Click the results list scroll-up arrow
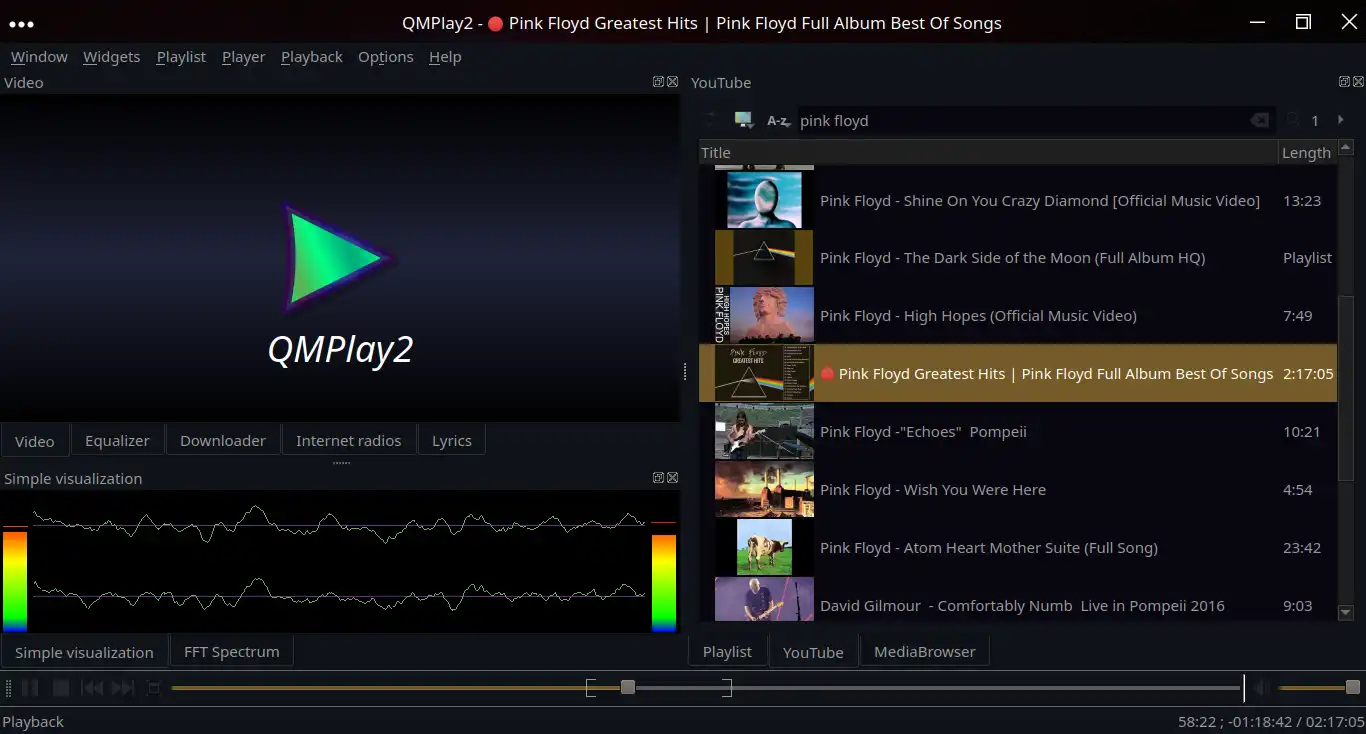This screenshot has width=1366, height=734. 1346,148
